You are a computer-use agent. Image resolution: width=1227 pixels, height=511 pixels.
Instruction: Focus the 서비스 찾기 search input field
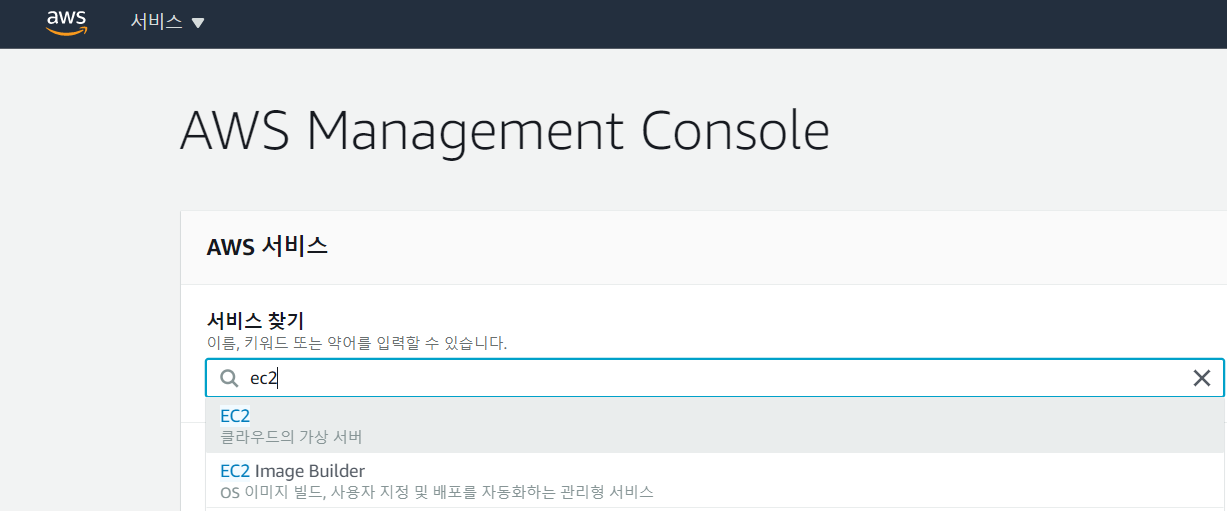point(700,378)
